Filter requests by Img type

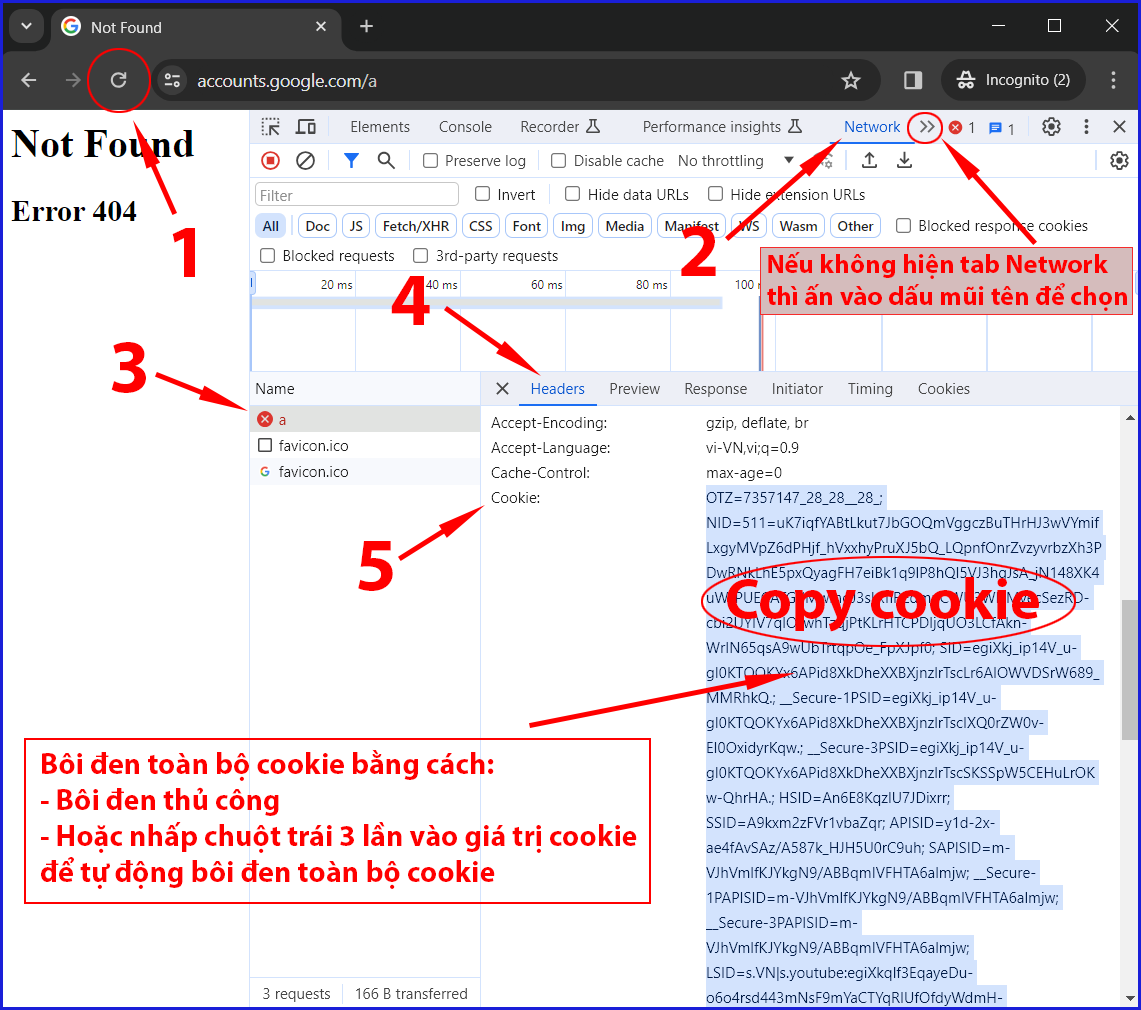[x=573, y=226]
